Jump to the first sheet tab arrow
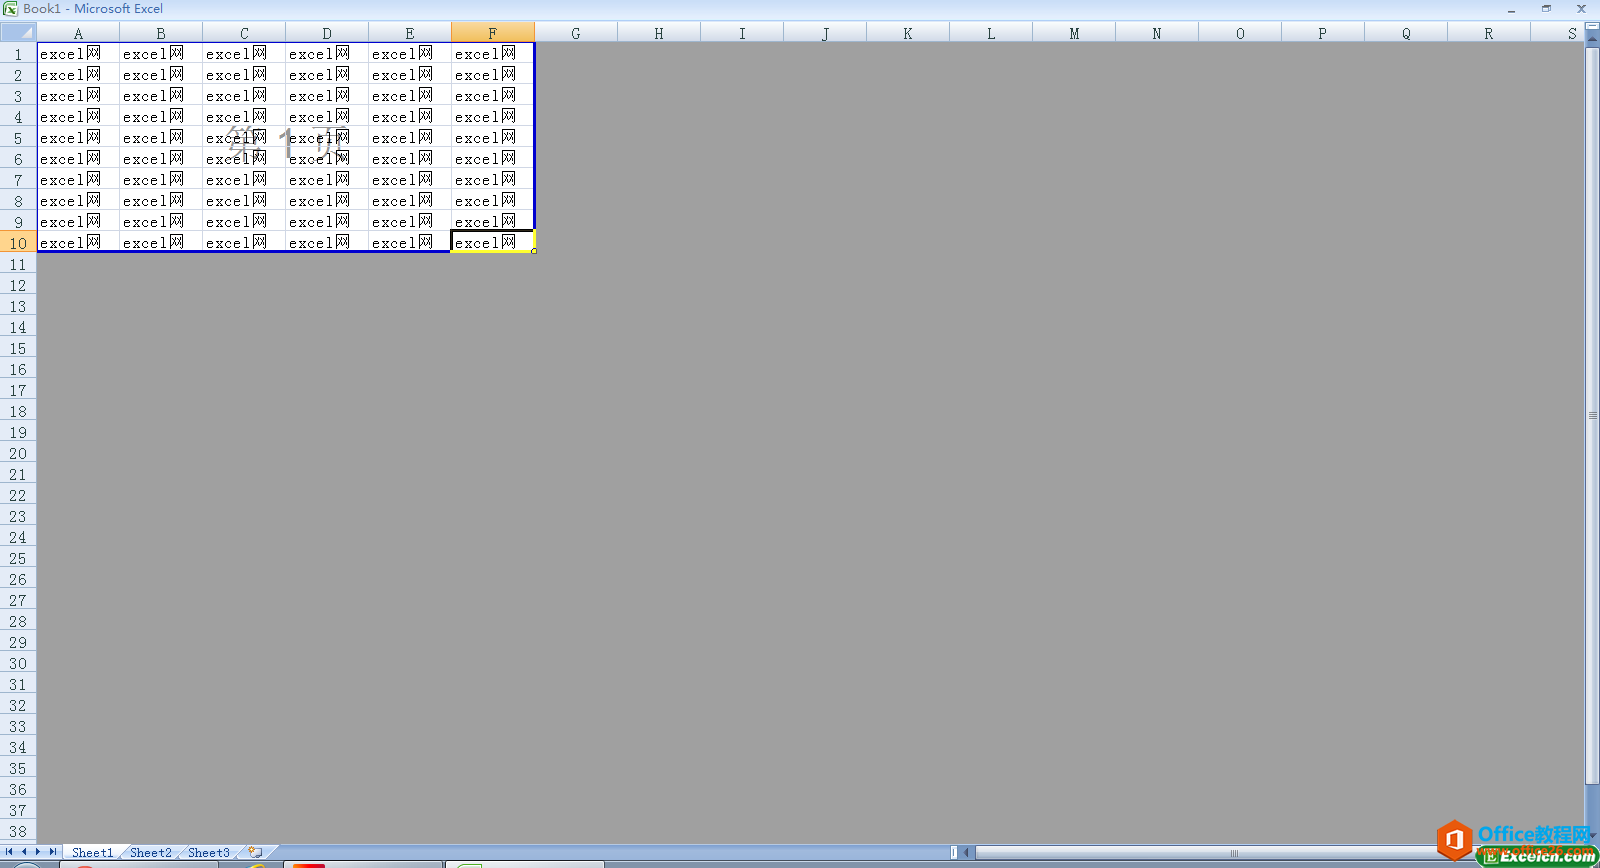 coord(9,852)
